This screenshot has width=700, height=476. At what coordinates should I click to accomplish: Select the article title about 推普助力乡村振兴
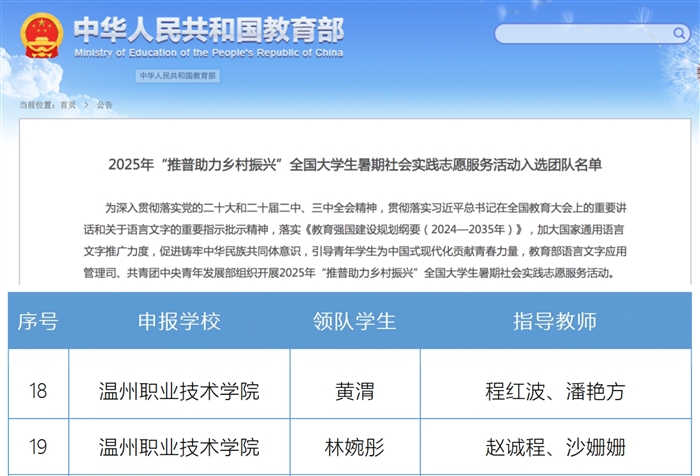pyautogui.click(x=355, y=165)
